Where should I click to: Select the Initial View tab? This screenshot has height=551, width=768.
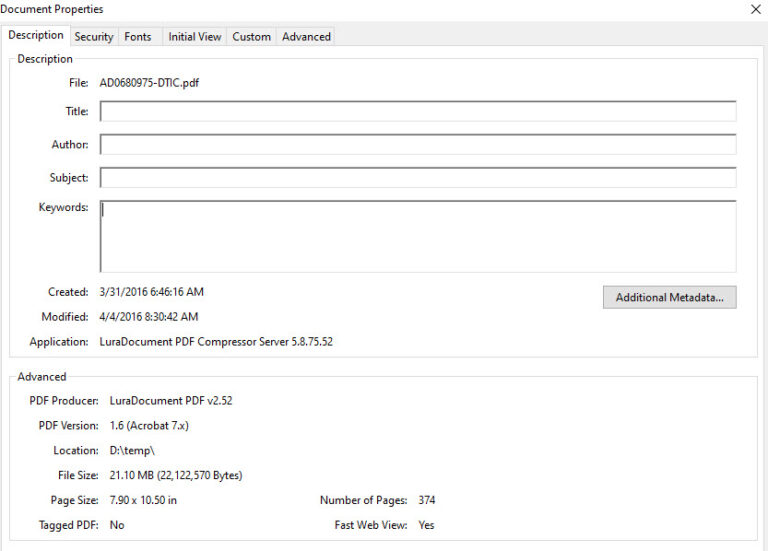tap(194, 37)
